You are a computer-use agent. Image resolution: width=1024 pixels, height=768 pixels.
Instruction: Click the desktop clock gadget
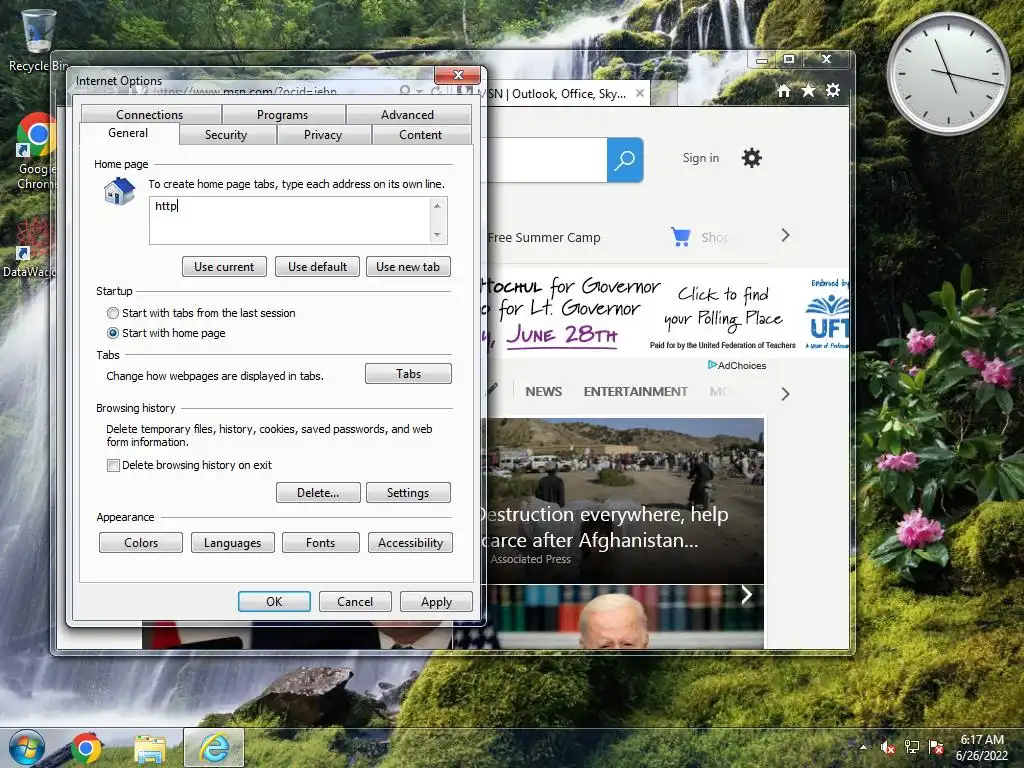[x=948, y=73]
